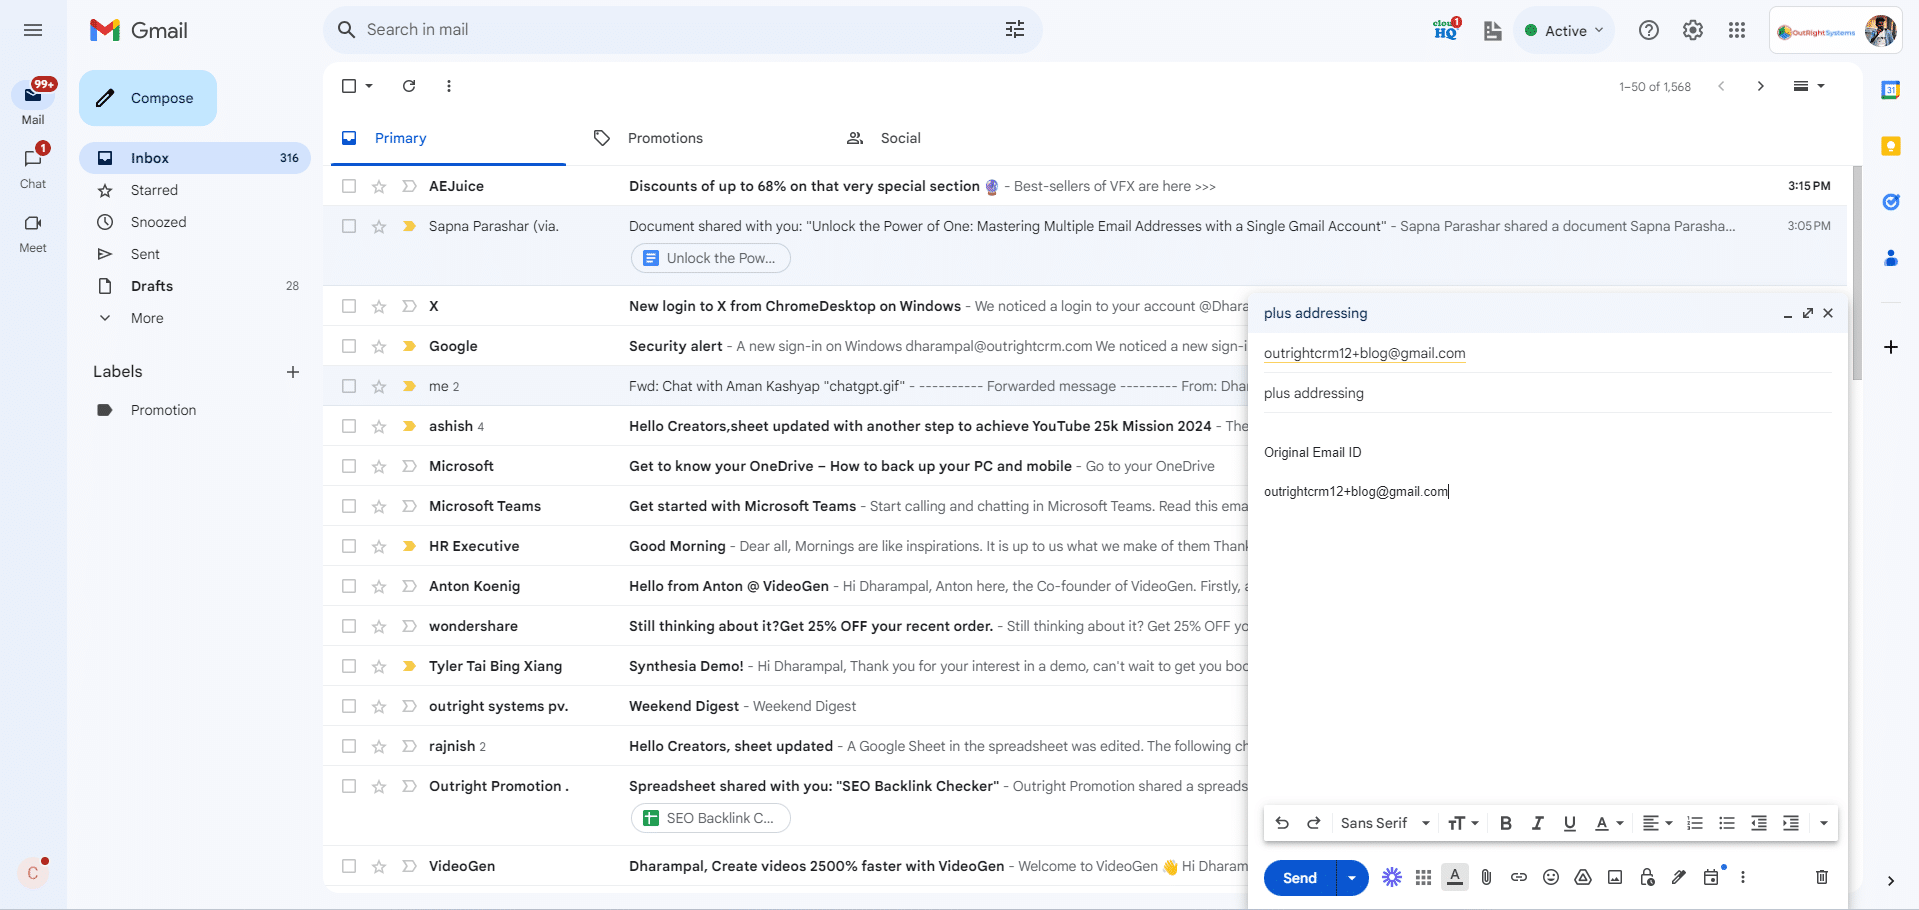1919x910 pixels.
Task: Expand the More send options arrow
Action: (x=1351, y=878)
